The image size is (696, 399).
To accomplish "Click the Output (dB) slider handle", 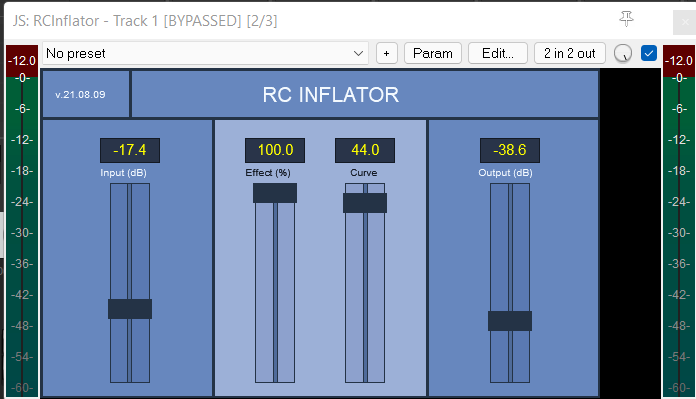I will click(510, 321).
